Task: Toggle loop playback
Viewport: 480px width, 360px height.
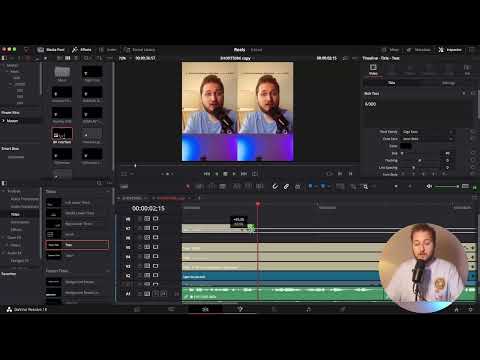Action: tap(255, 174)
